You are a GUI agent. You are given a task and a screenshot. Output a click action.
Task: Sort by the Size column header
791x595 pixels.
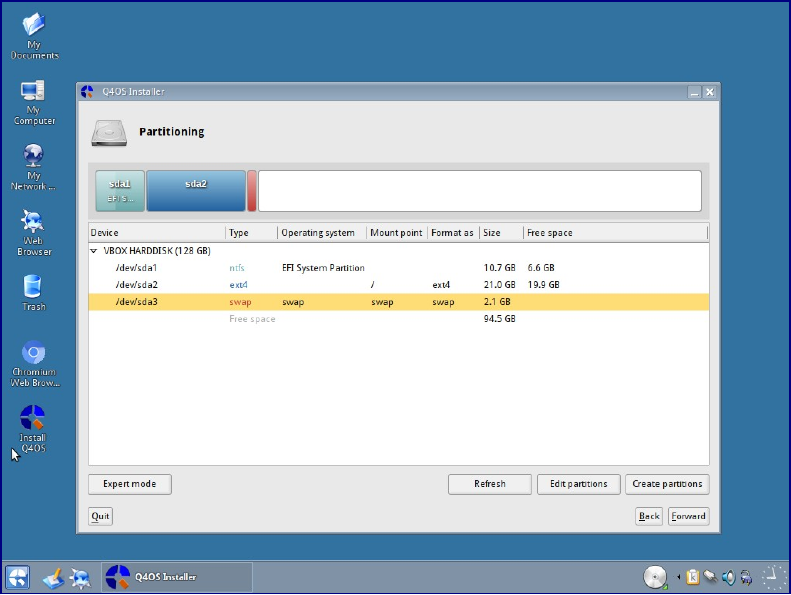point(501,233)
